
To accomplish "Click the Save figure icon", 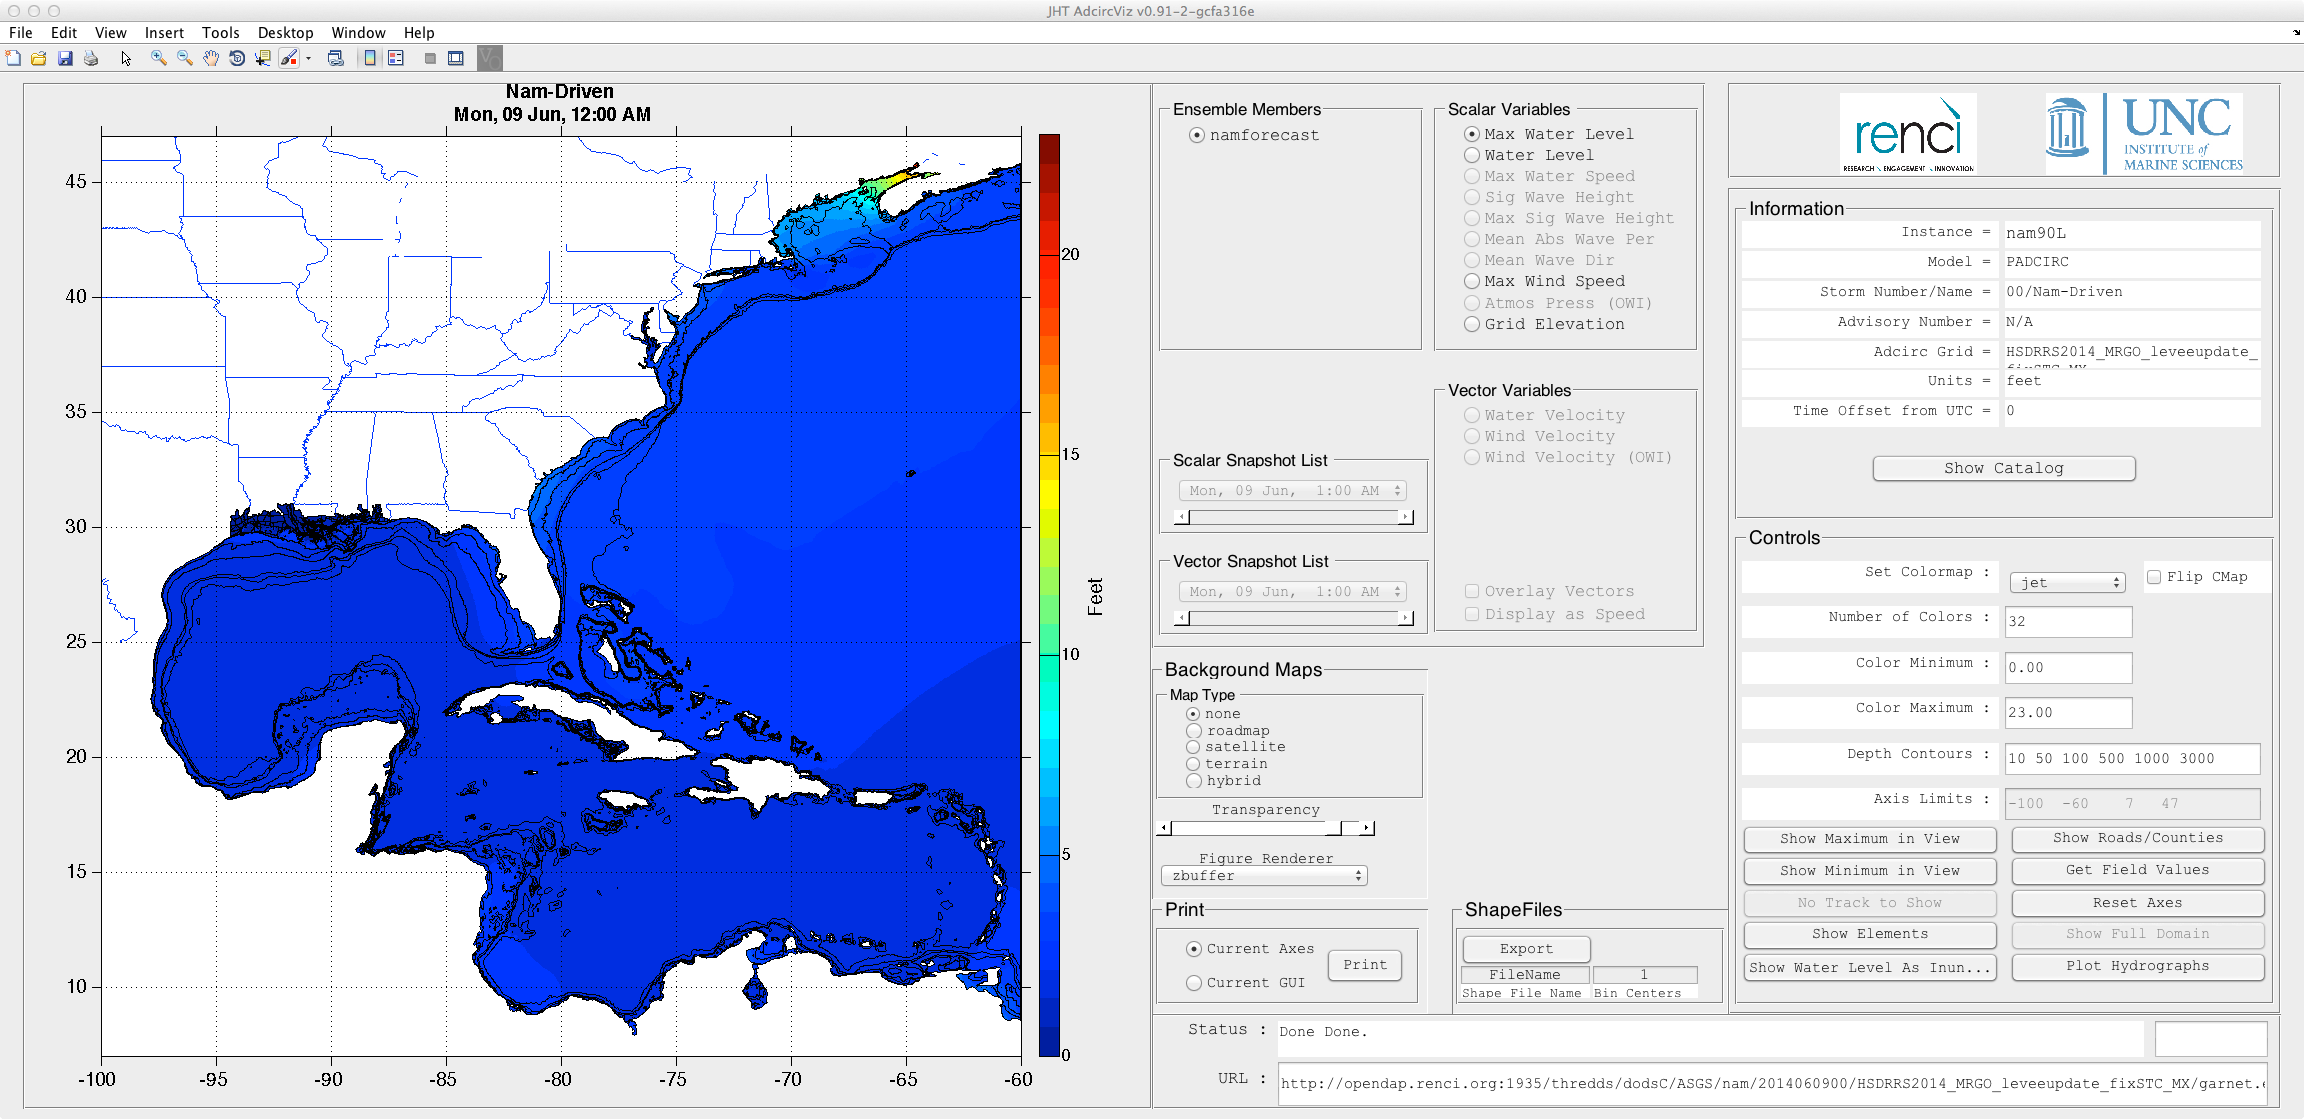I will coord(65,59).
